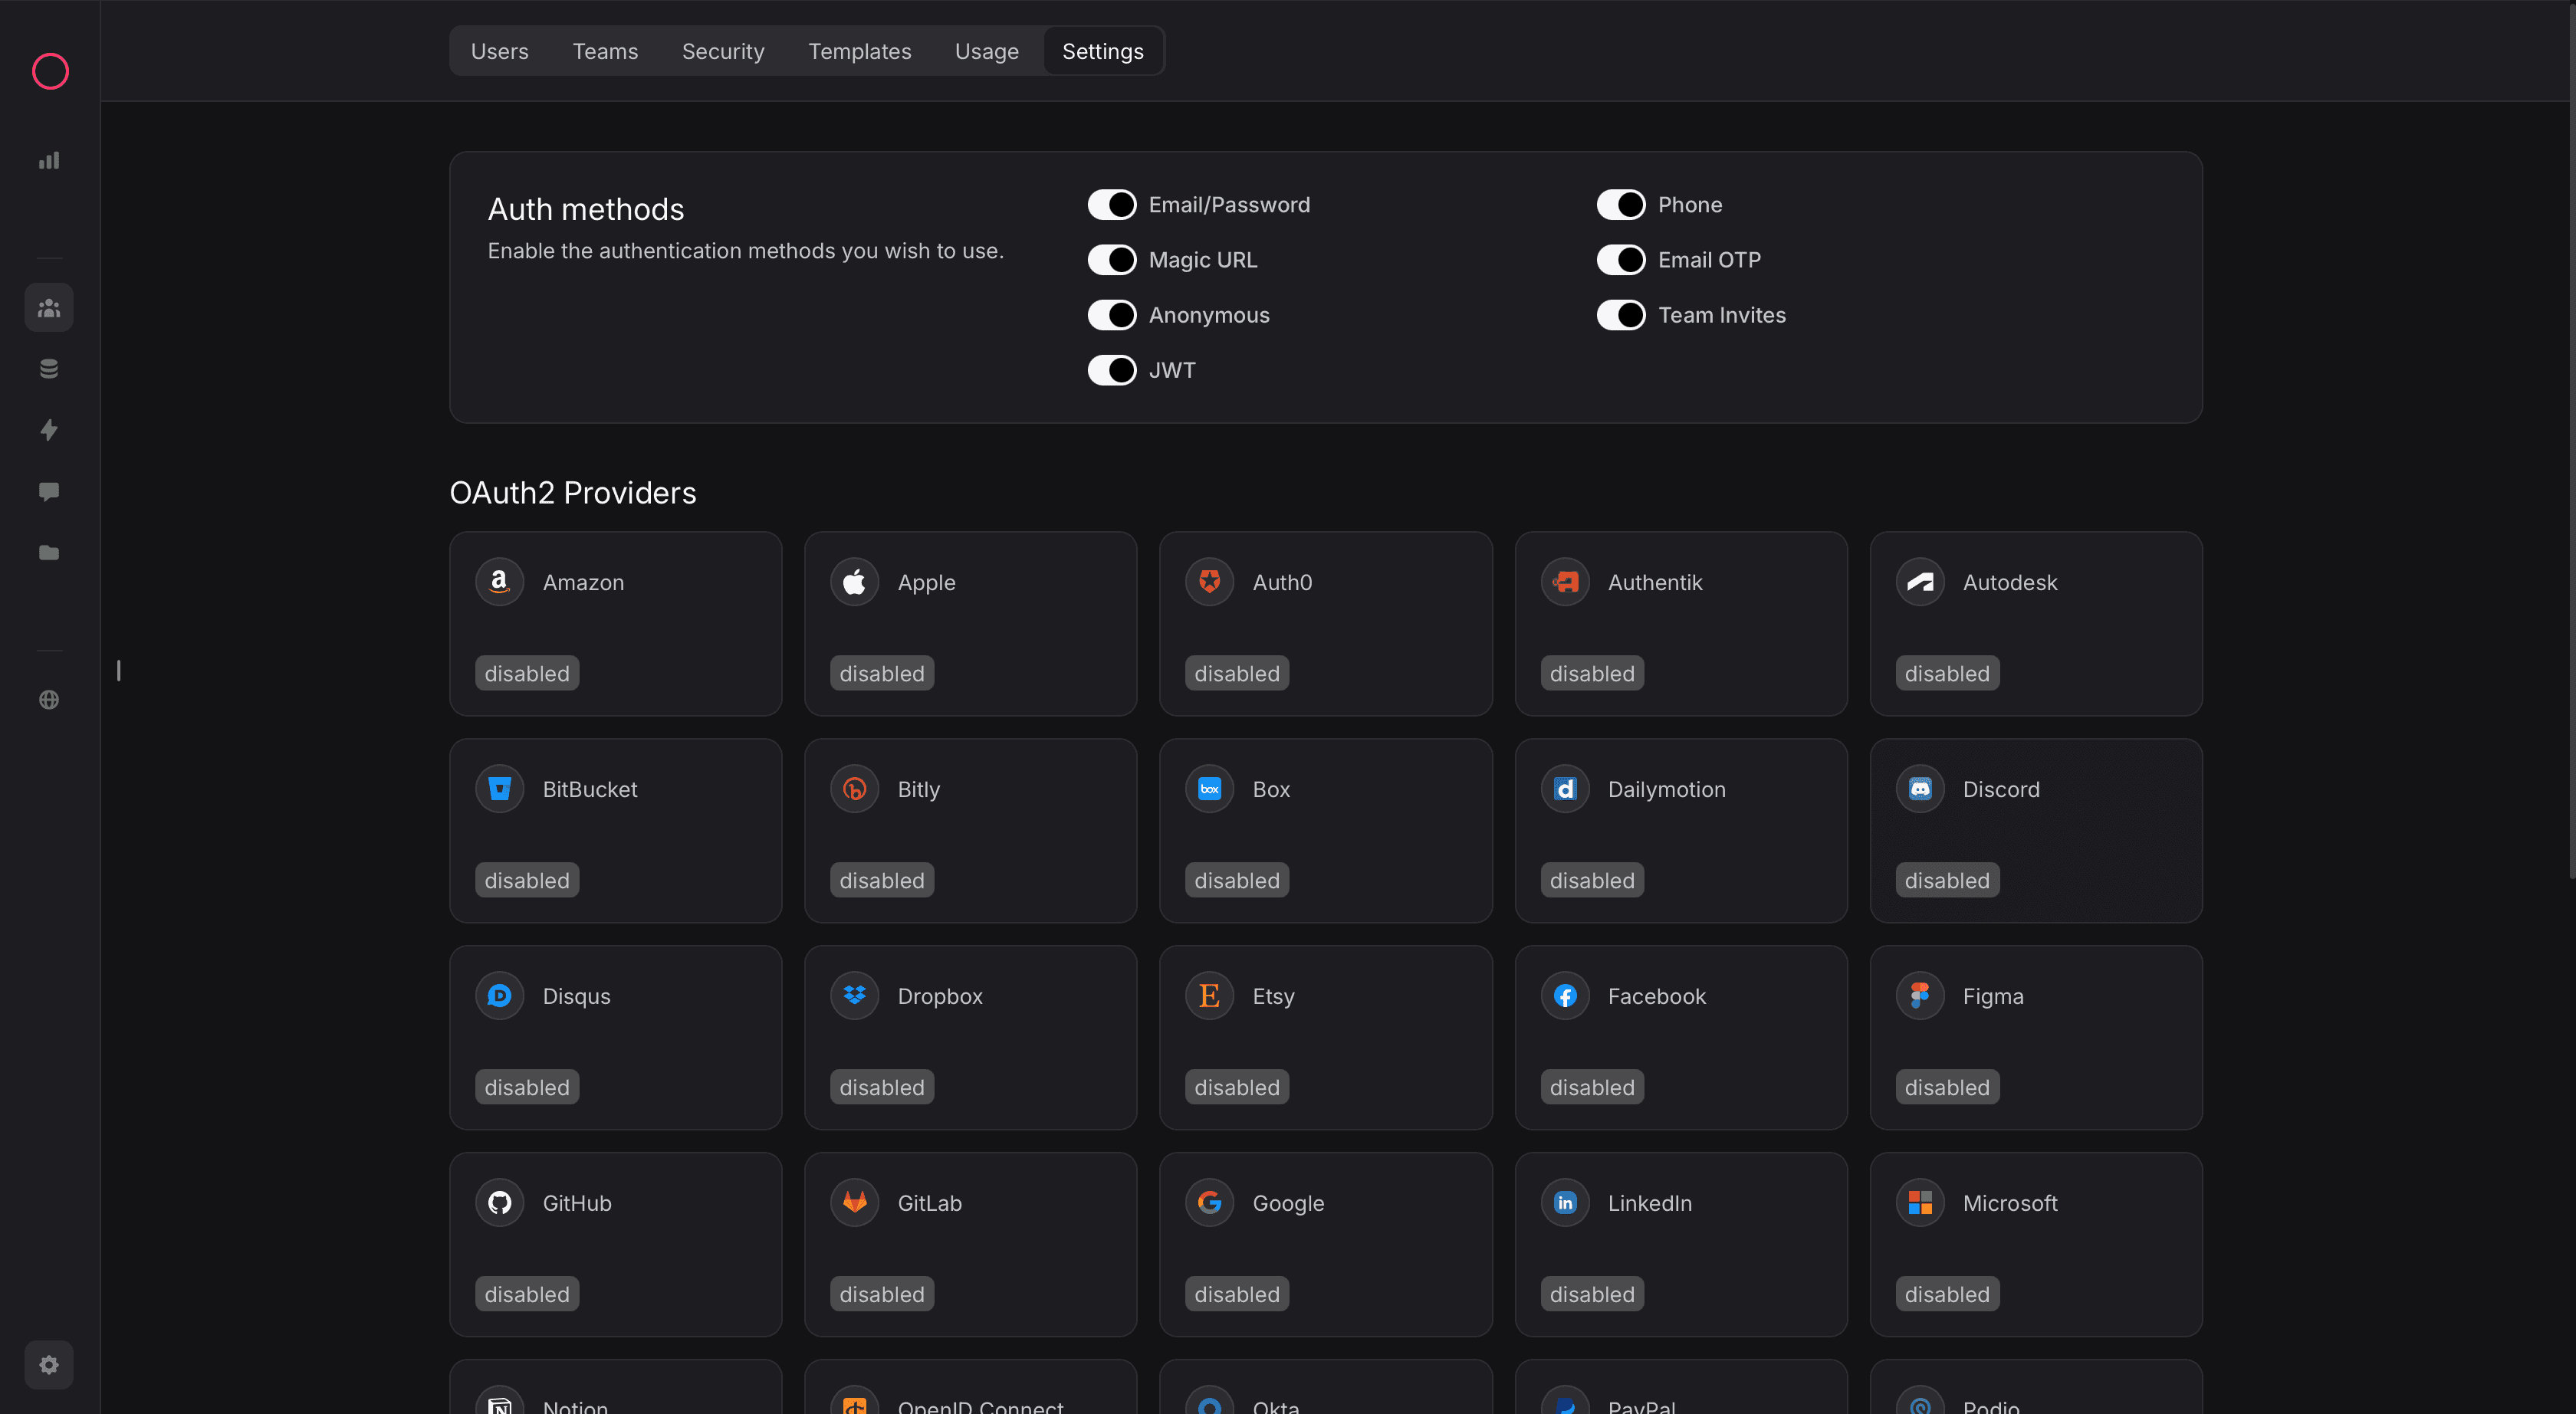2576x1414 pixels.
Task: Open the Auth users sidebar icon
Action: (x=49, y=308)
